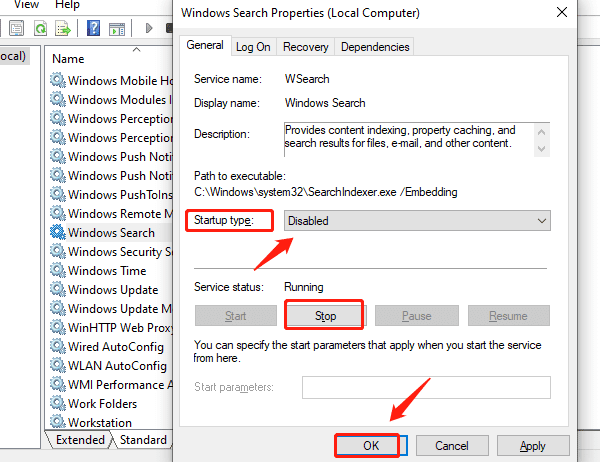This screenshot has width=600, height=462.
Task: Click gear icon beside WinHTTP Web Proxy
Action: [58, 327]
